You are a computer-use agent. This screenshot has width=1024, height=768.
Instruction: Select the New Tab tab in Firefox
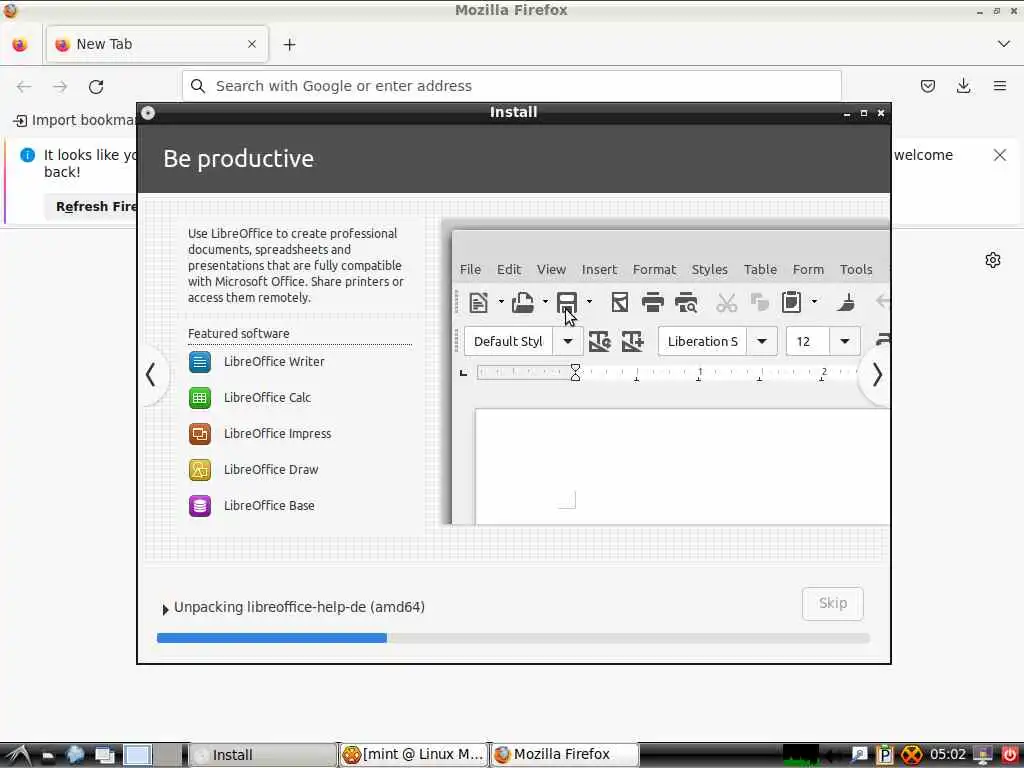pyautogui.click(x=157, y=44)
